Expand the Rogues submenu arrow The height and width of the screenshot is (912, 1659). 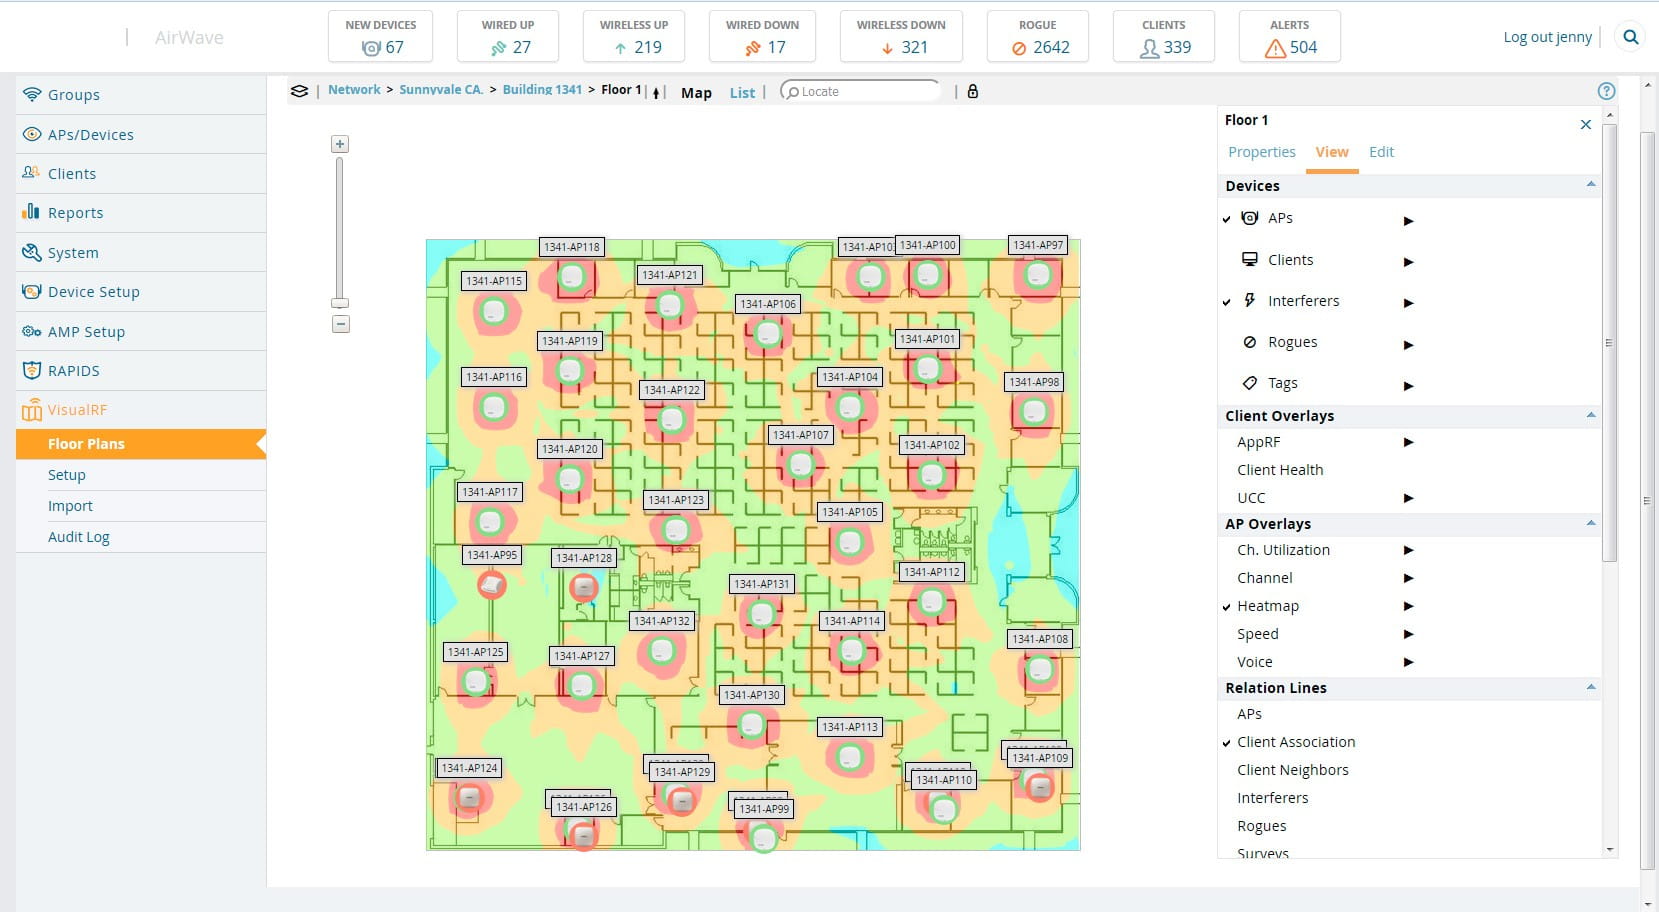click(1408, 344)
